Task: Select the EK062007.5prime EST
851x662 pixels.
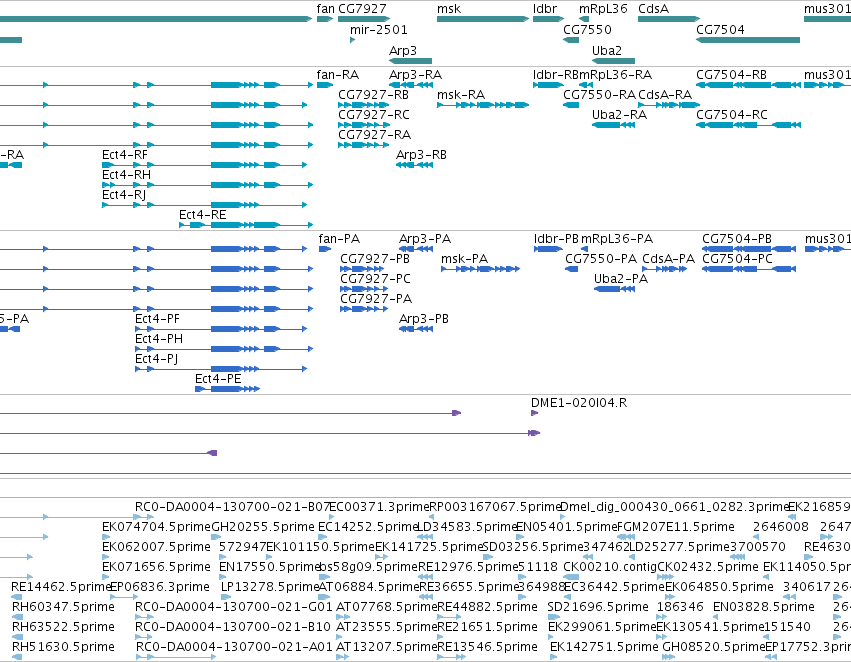Action: click(x=107, y=557)
